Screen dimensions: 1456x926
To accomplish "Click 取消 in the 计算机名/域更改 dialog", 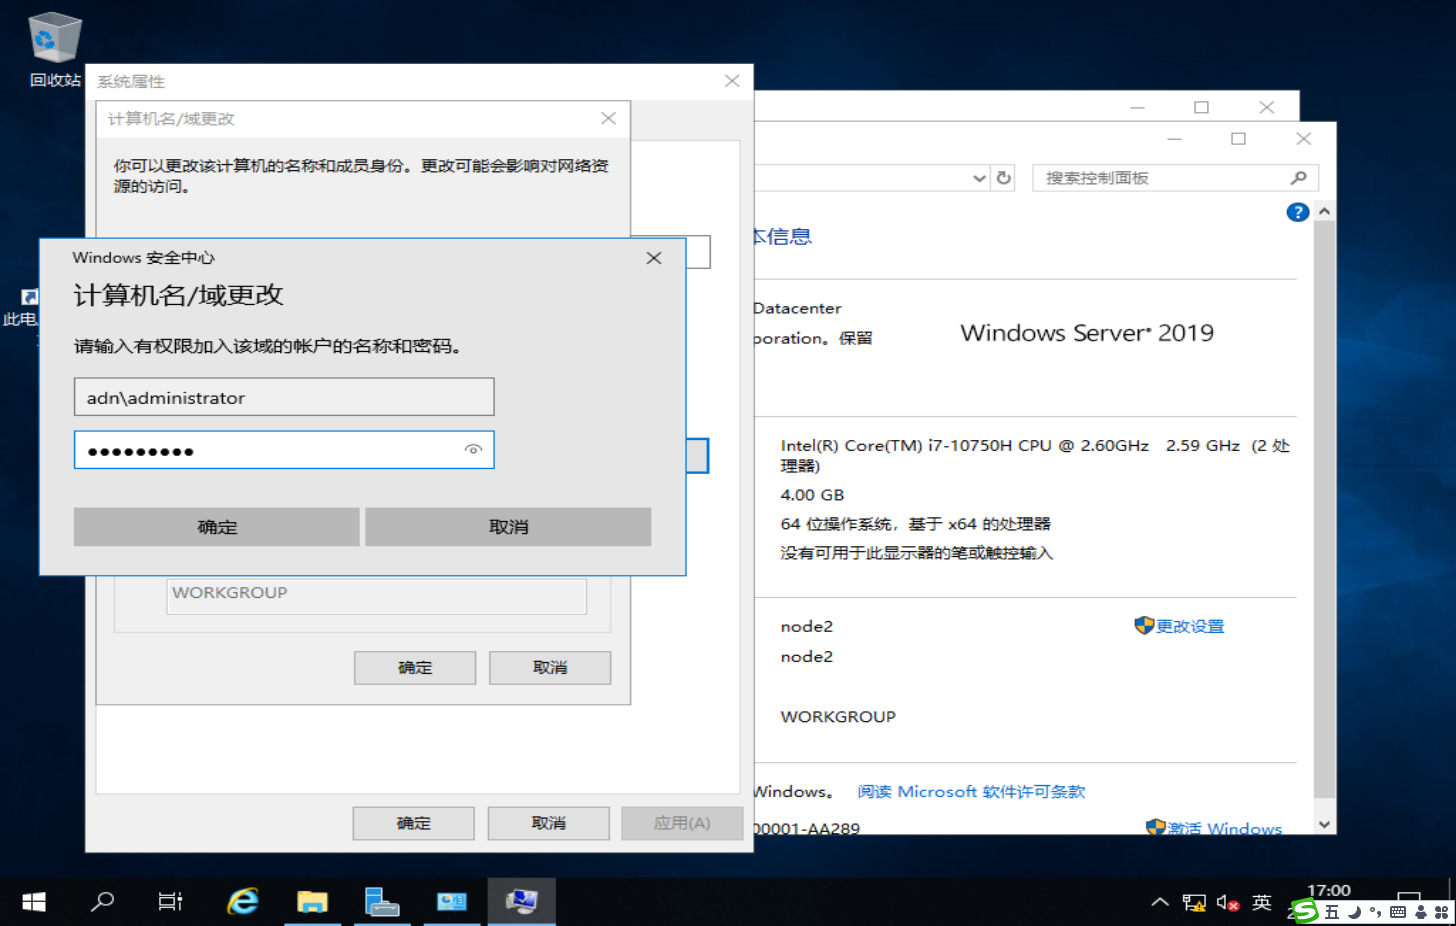I will click(x=550, y=668).
